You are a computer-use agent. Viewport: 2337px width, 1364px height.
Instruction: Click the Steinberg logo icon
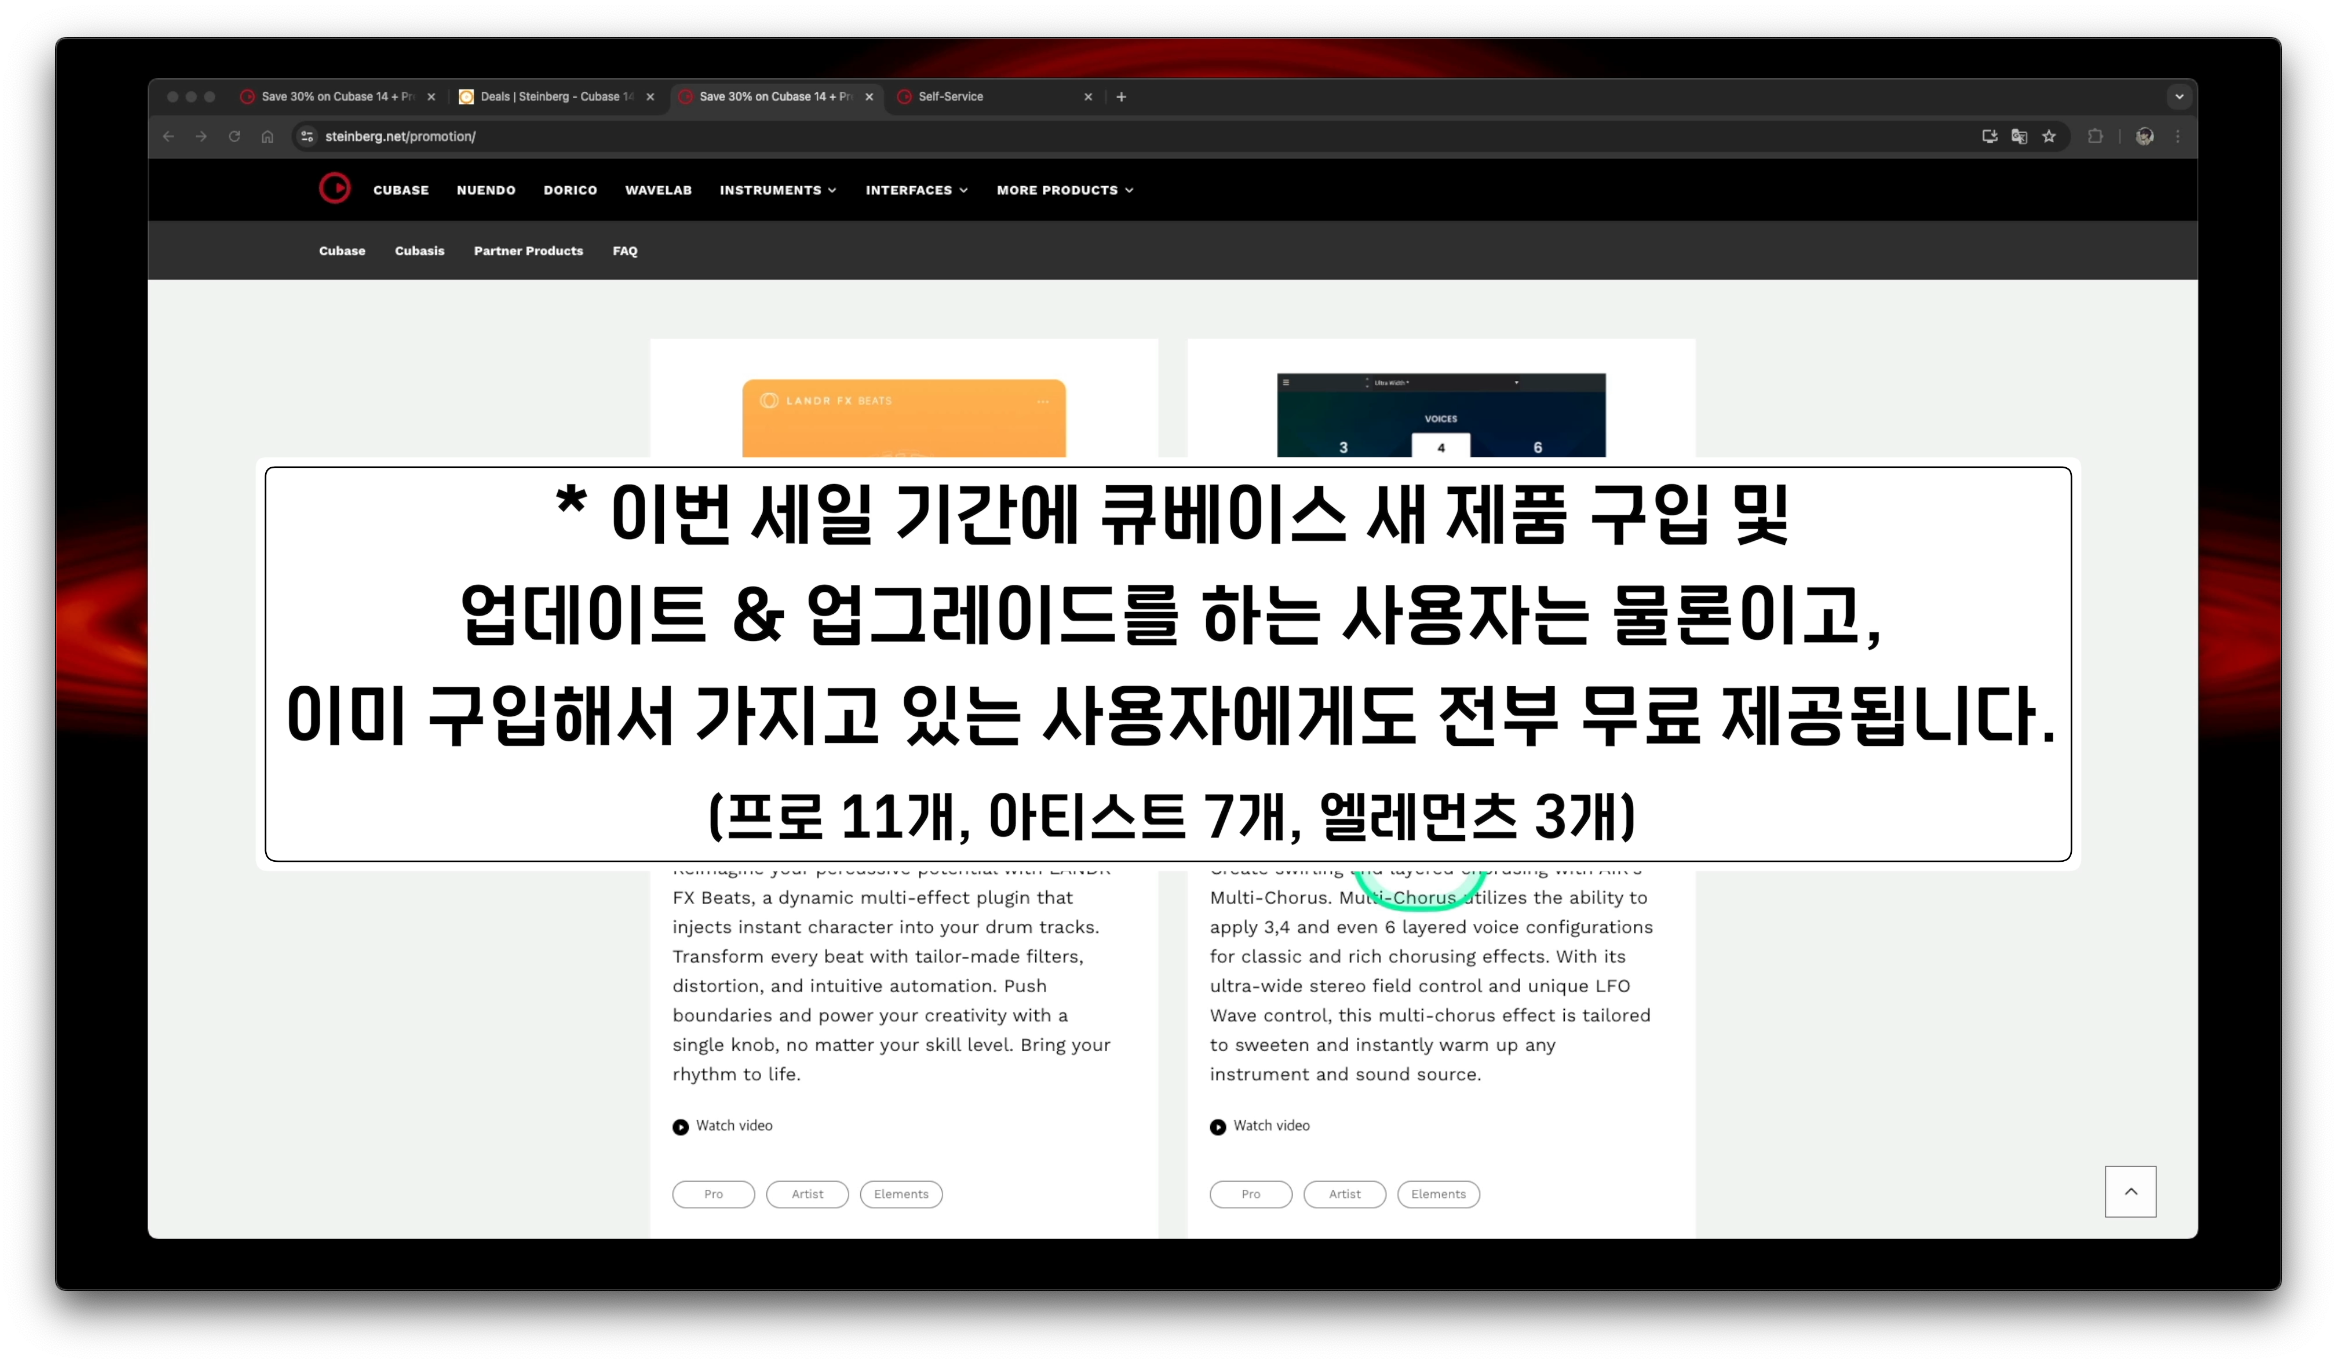click(334, 188)
